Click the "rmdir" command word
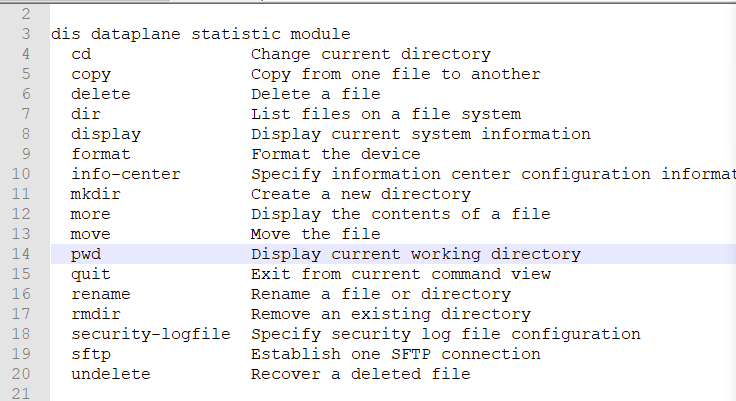736x401 pixels. click(x=95, y=314)
